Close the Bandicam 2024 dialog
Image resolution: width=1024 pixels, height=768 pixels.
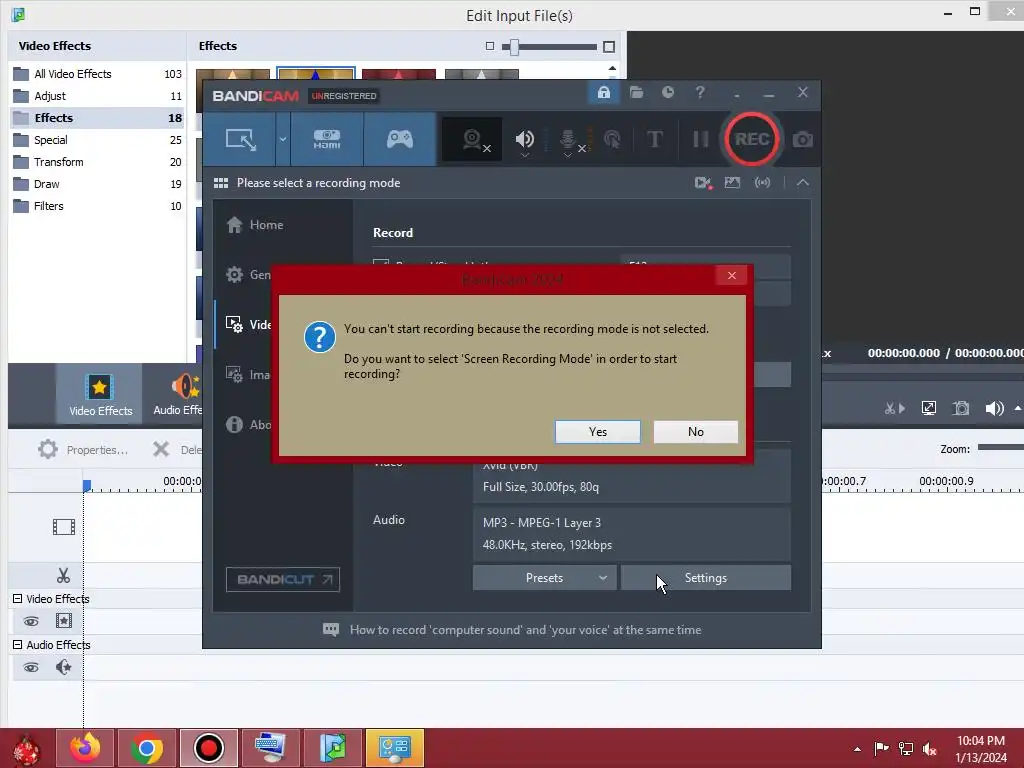point(731,276)
